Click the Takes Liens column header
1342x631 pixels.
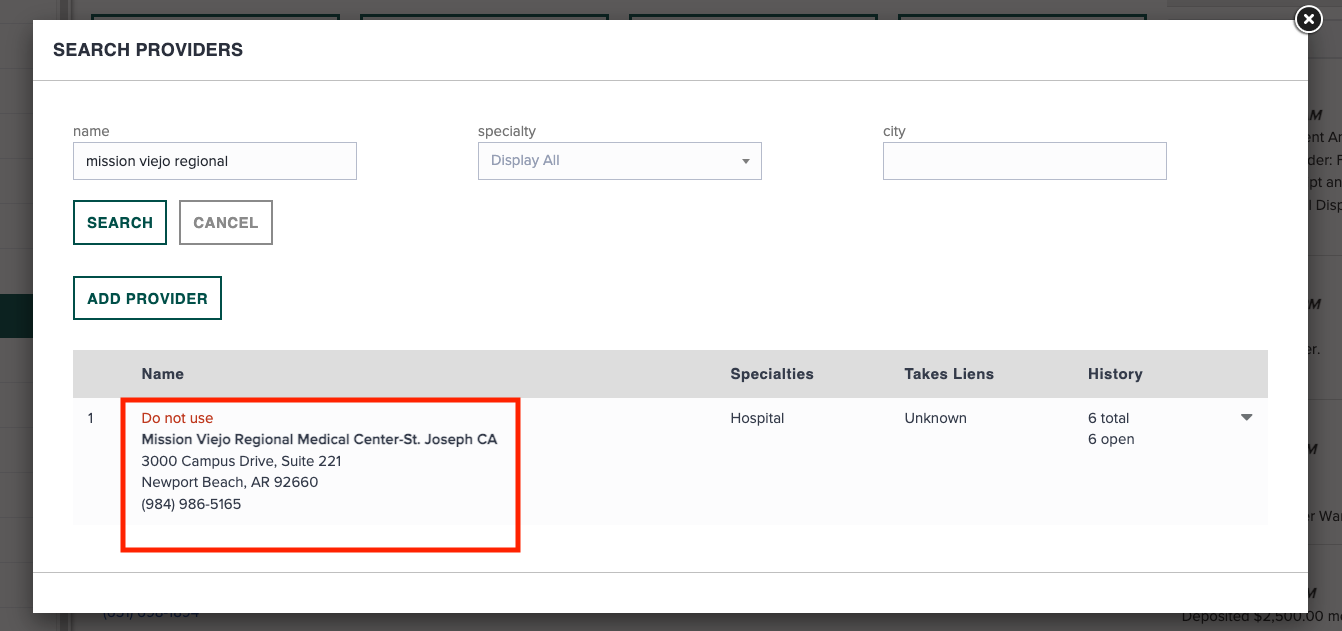tap(949, 374)
